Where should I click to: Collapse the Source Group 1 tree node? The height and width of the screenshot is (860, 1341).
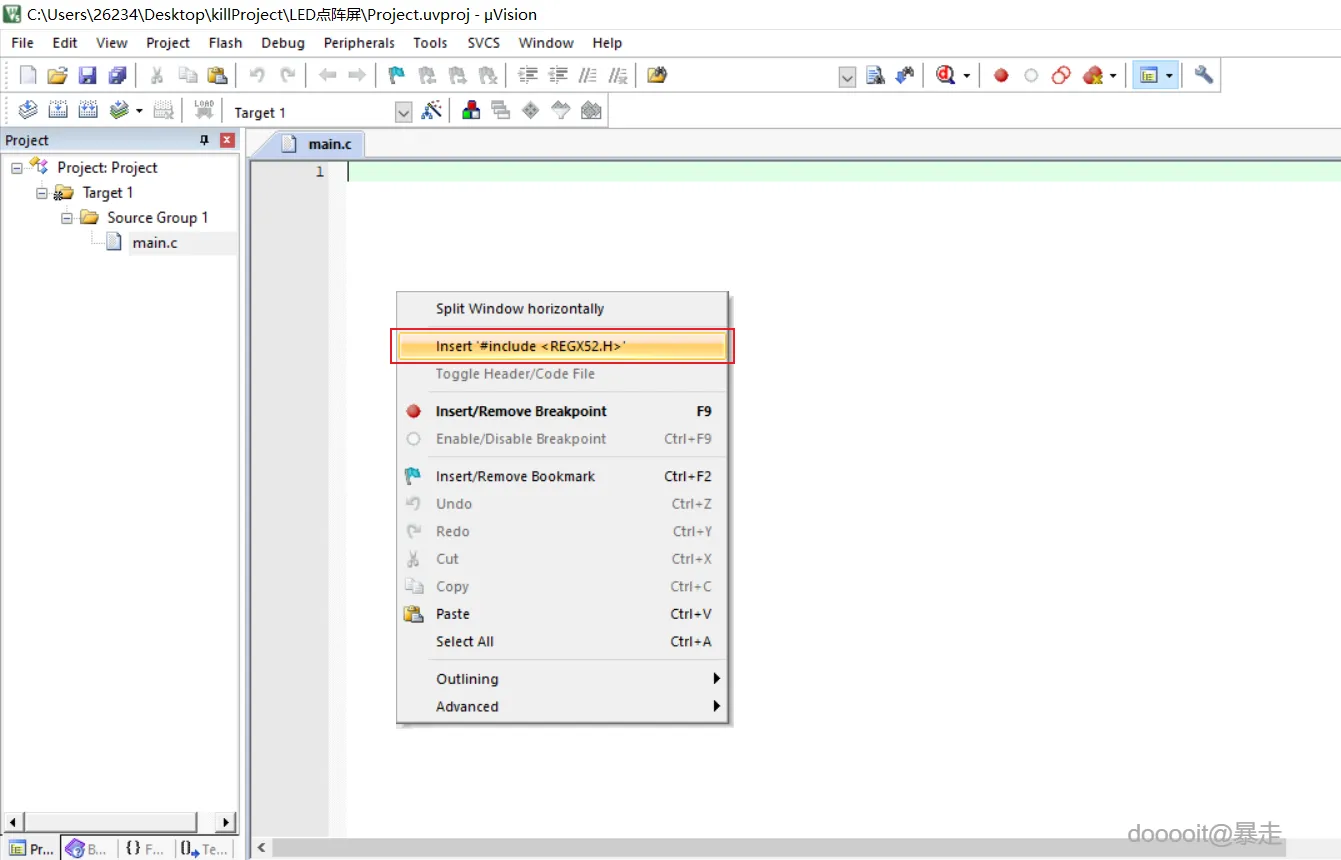pyautogui.click(x=67, y=218)
